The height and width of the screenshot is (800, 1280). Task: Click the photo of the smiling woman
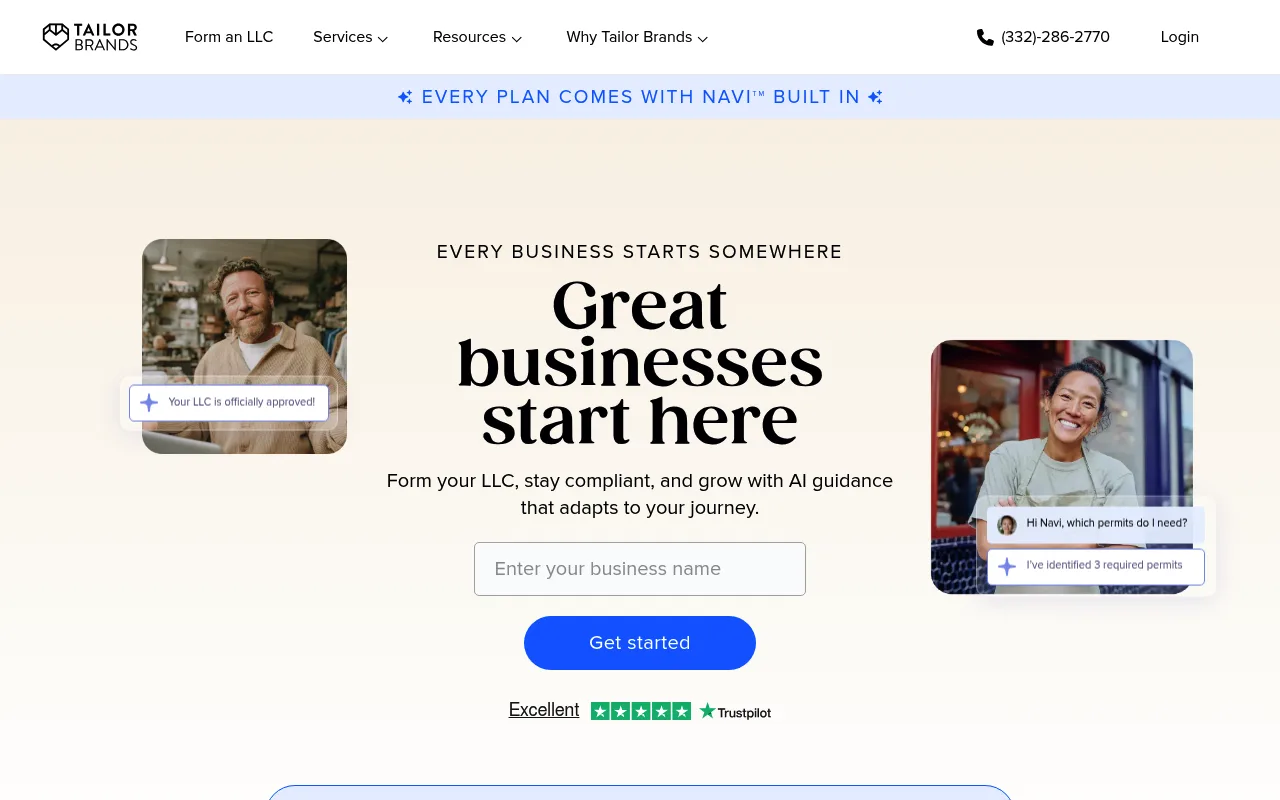[1062, 467]
